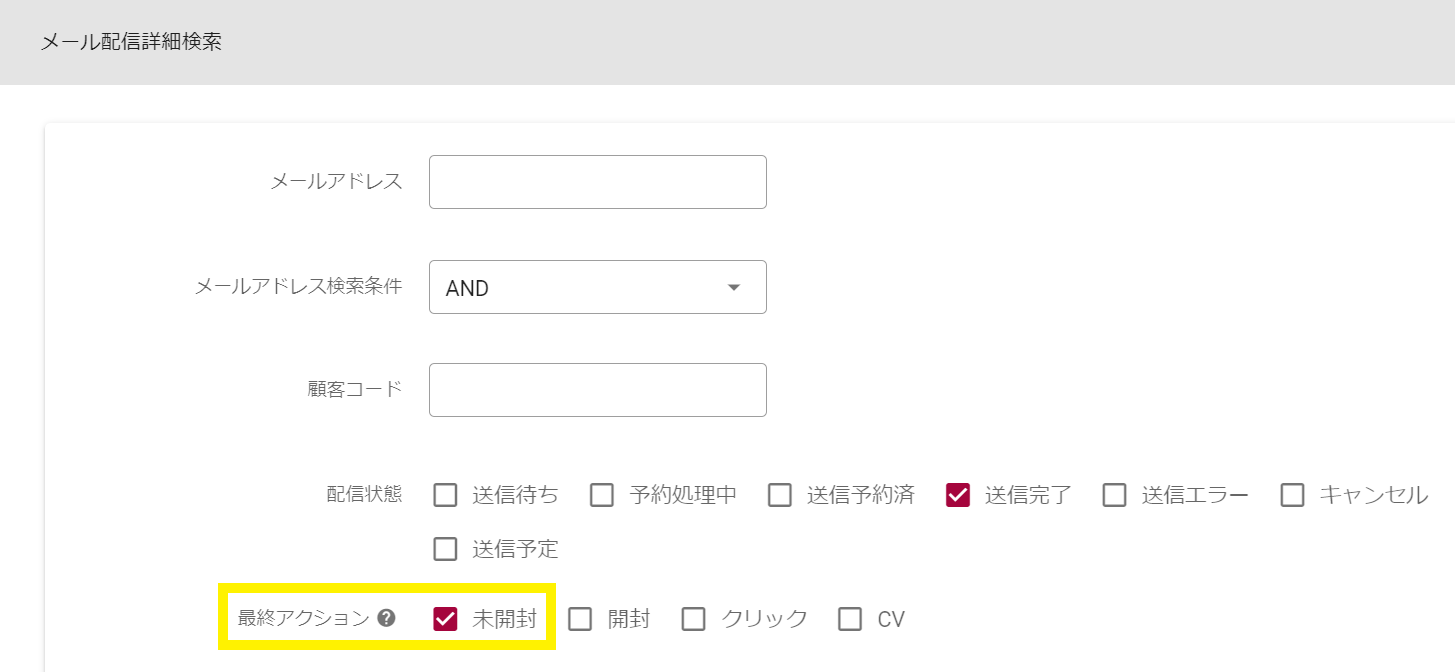Open the メールアドレス検索条件 dropdown arrow
This screenshot has width=1455, height=672.
734,288
